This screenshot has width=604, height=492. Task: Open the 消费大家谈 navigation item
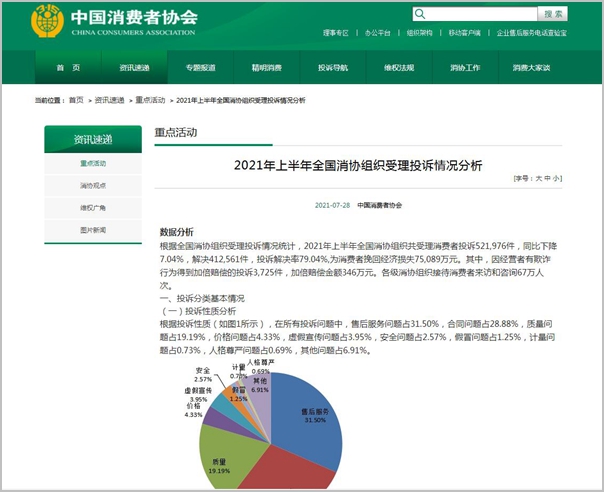532,67
